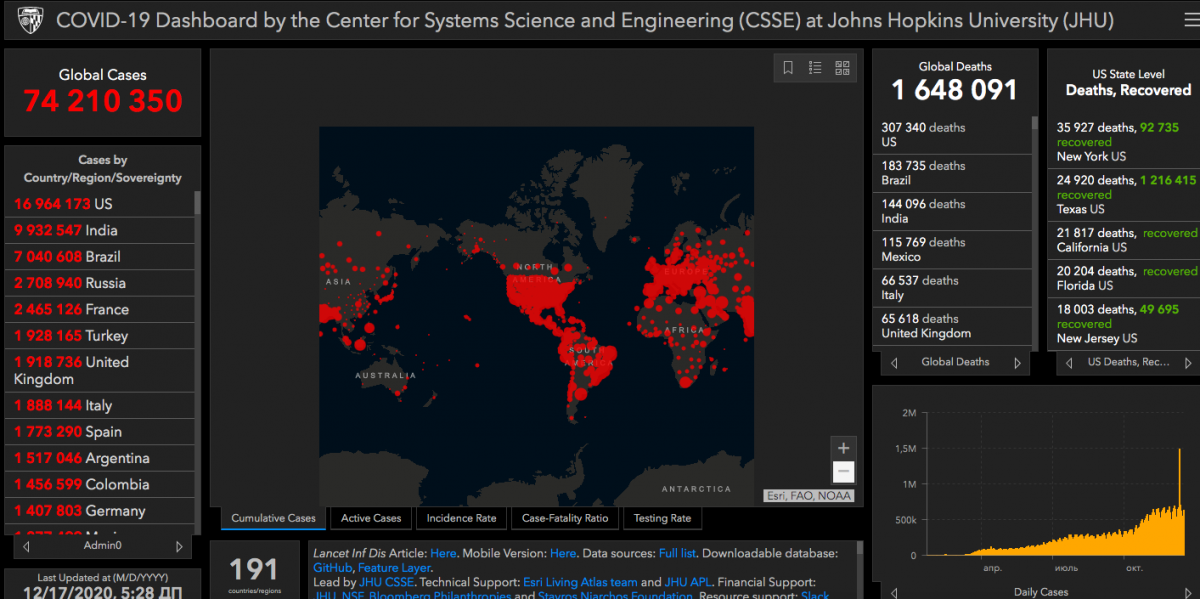
Task: Zoom out of the map with minus
Action: point(843,472)
